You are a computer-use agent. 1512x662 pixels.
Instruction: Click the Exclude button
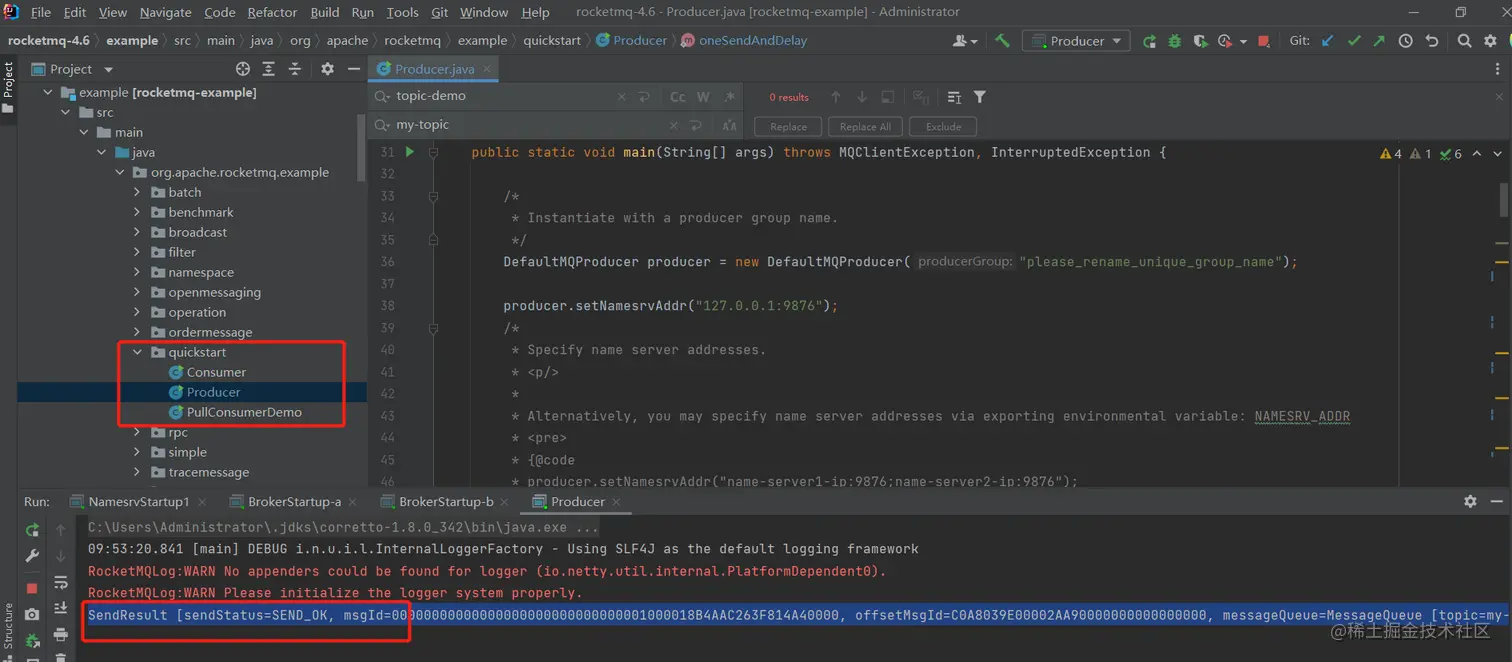(943, 126)
